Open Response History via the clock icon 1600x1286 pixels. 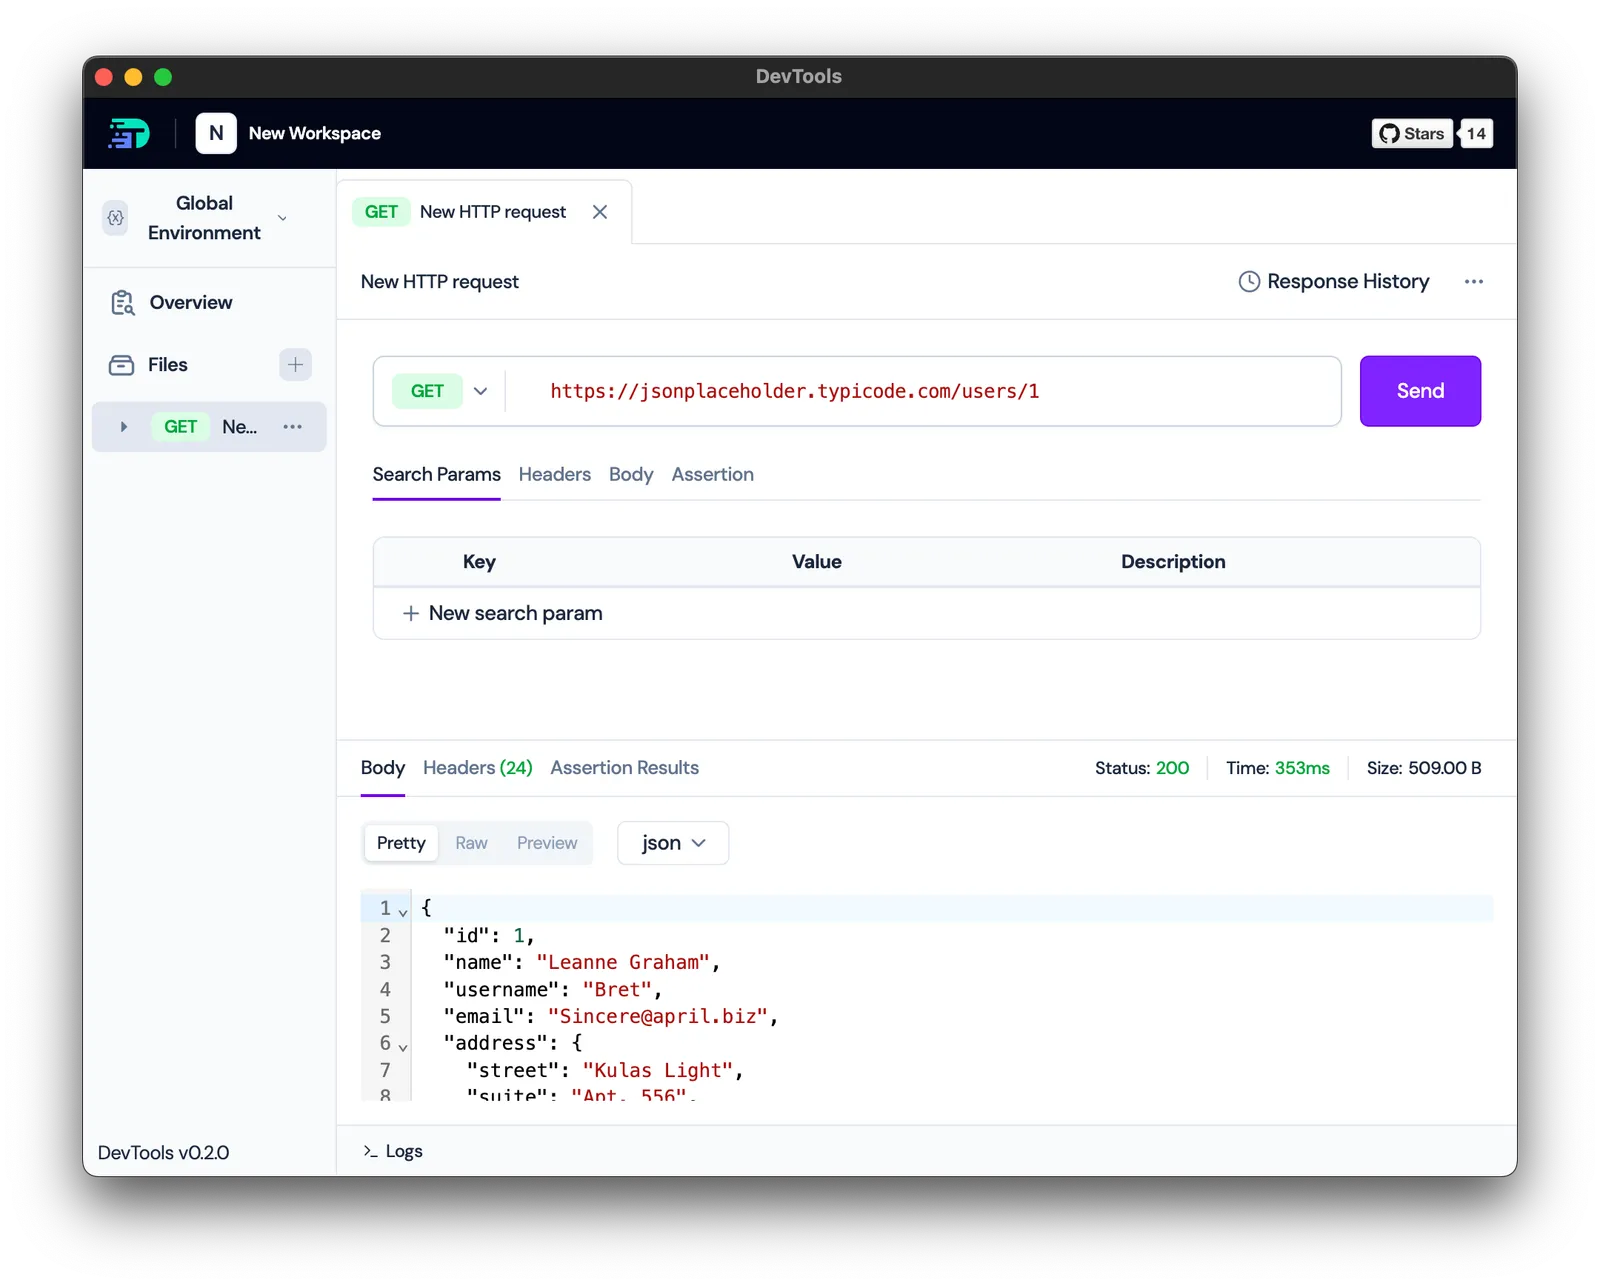point(1249,282)
